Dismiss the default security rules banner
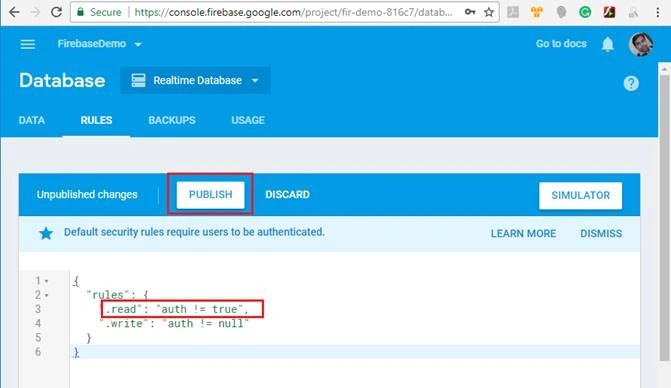Screen dimensions: 671x388 (601, 234)
